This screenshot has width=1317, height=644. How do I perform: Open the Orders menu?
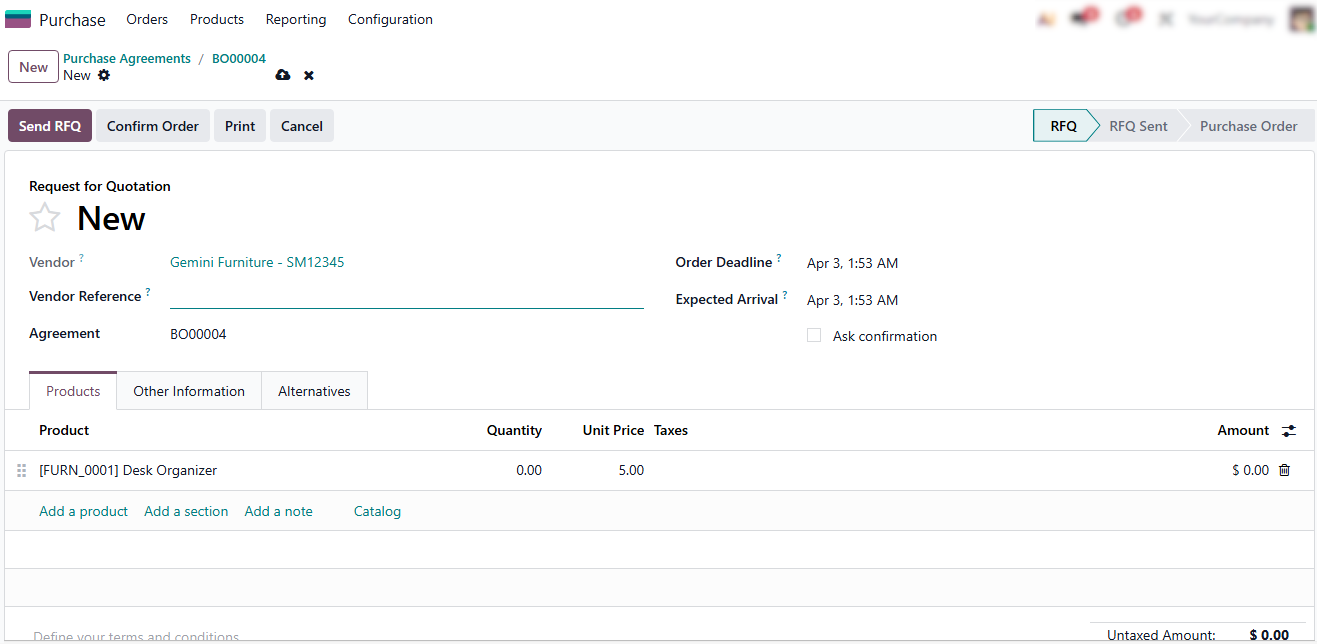click(x=147, y=20)
